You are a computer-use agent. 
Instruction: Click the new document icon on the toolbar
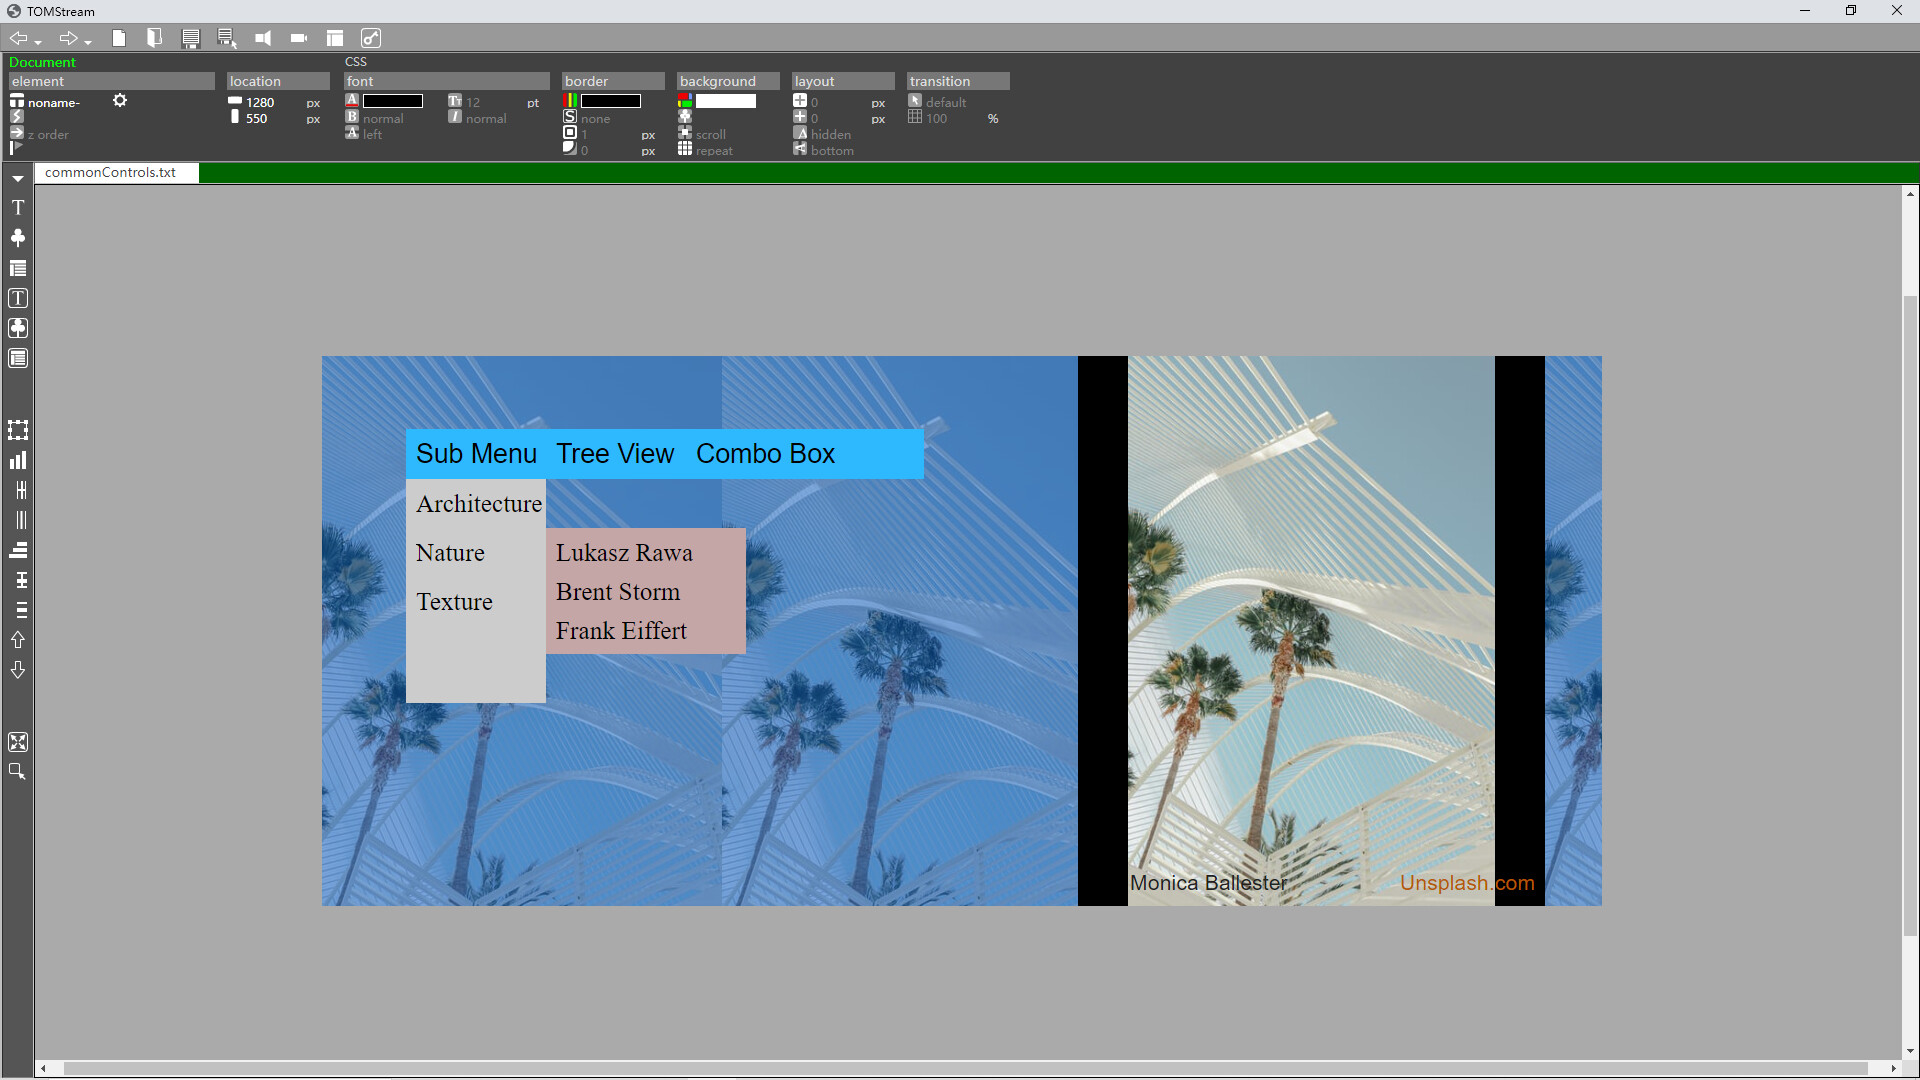coord(119,38)
